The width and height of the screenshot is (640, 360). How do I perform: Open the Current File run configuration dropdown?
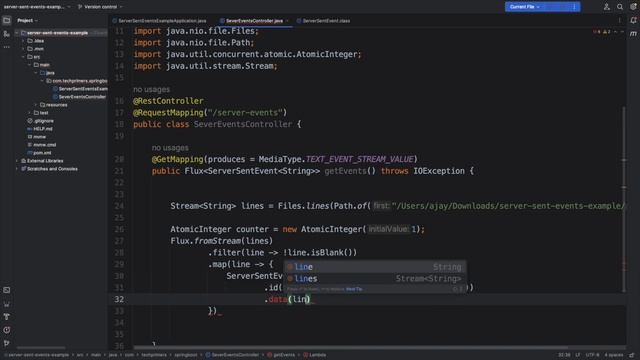pos(525,7)
